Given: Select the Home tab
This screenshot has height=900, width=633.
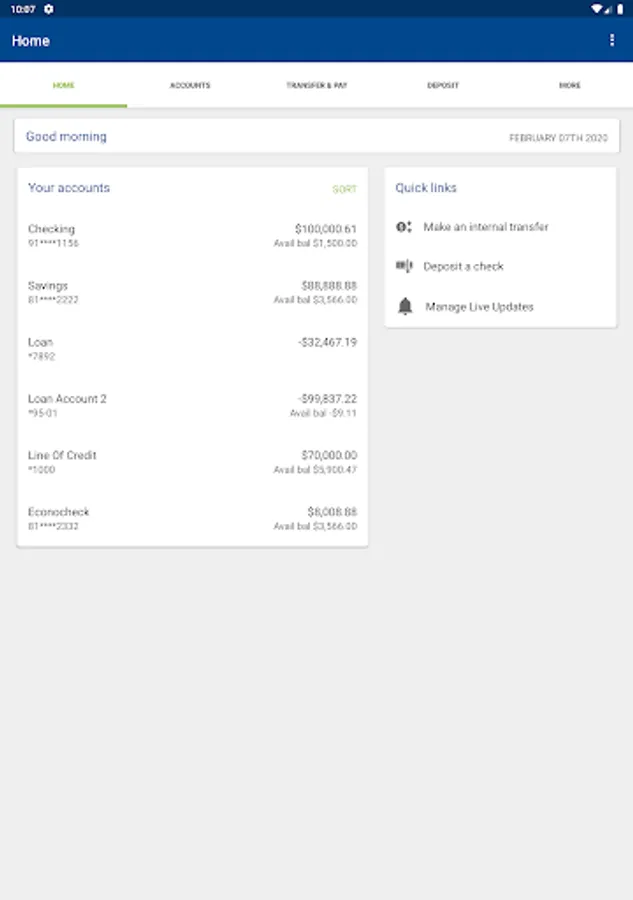Looking at the screenshot, I should [x=63, y=86].
